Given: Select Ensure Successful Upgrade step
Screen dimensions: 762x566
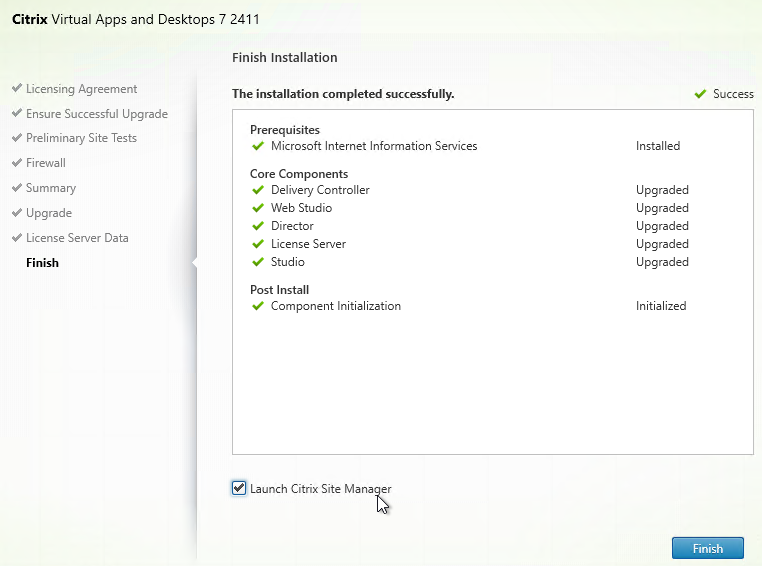Looking at the screenshot, I should (96, 114).
